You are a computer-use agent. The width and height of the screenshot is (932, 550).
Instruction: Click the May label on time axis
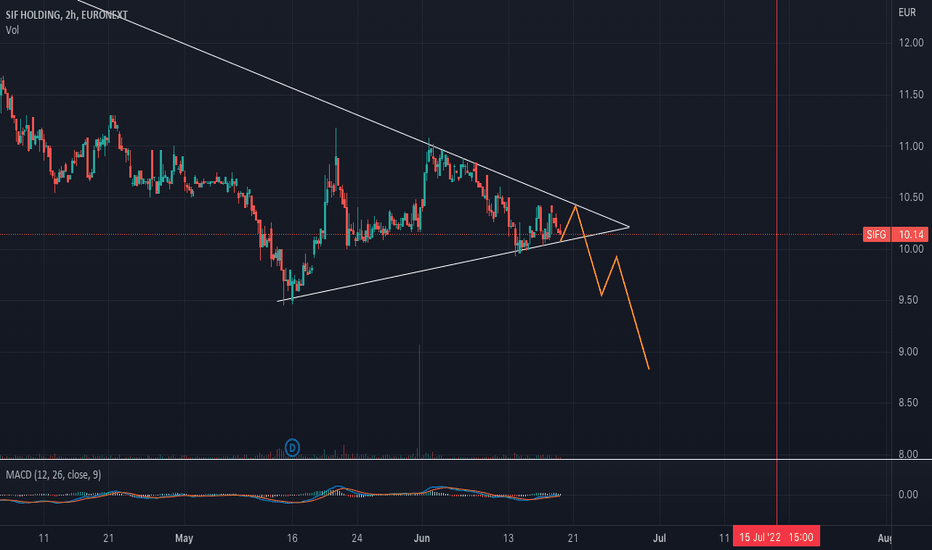(x=184, y=538)
